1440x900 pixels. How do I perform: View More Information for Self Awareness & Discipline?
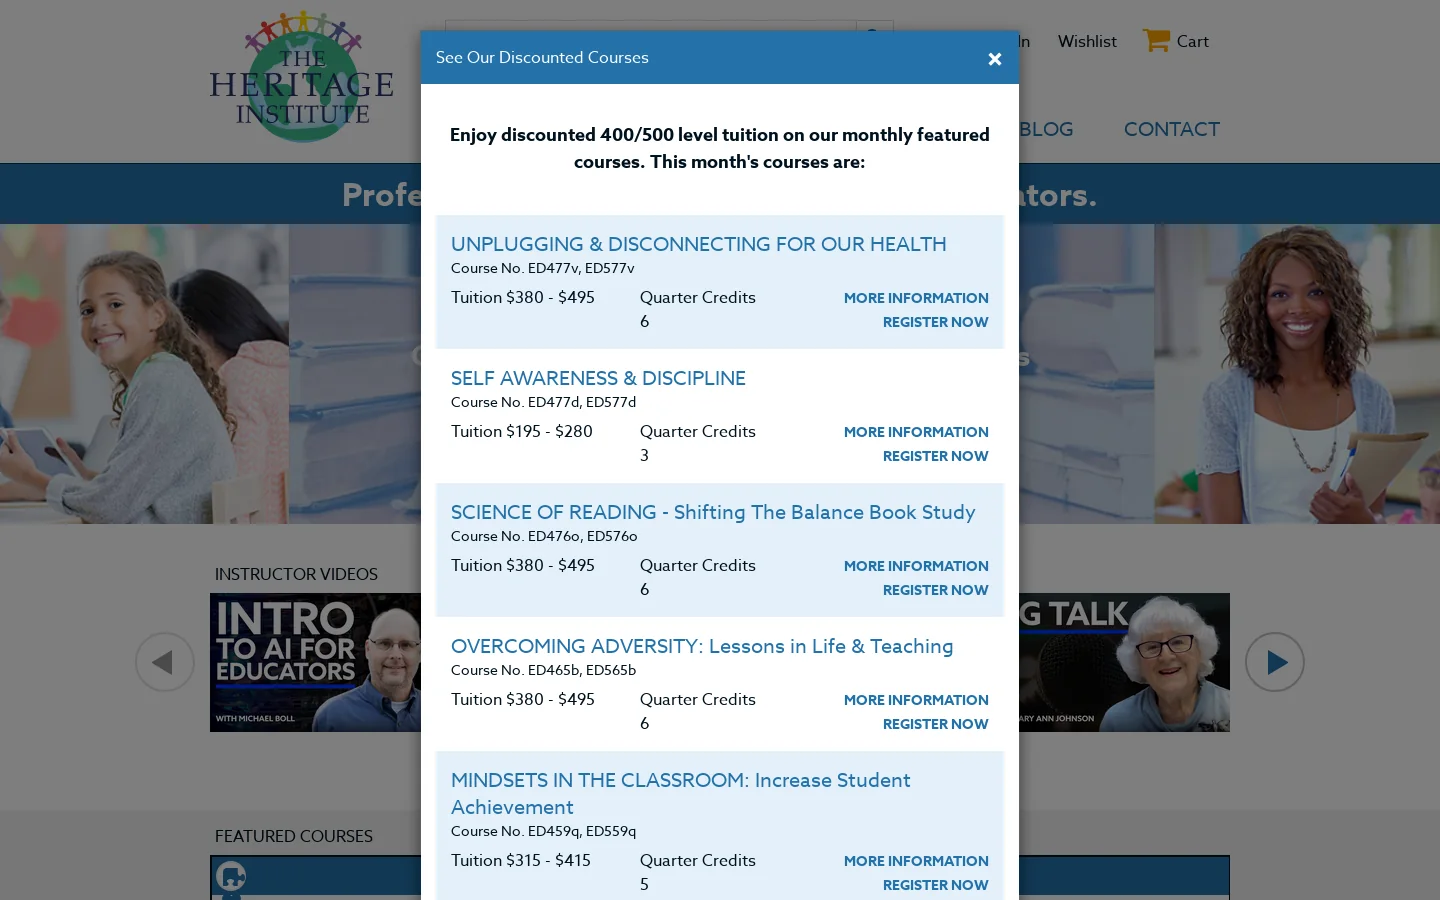click(x=916, y=432)
